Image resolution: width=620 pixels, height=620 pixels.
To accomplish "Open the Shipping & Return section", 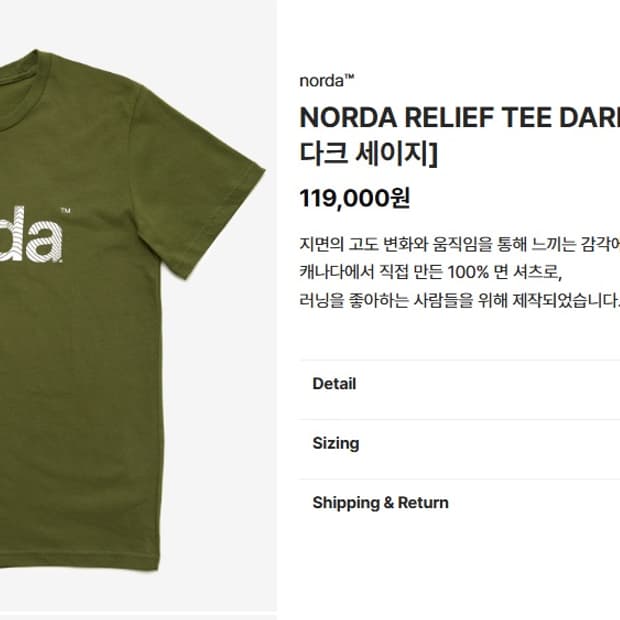I will click(x=459, y=503).
